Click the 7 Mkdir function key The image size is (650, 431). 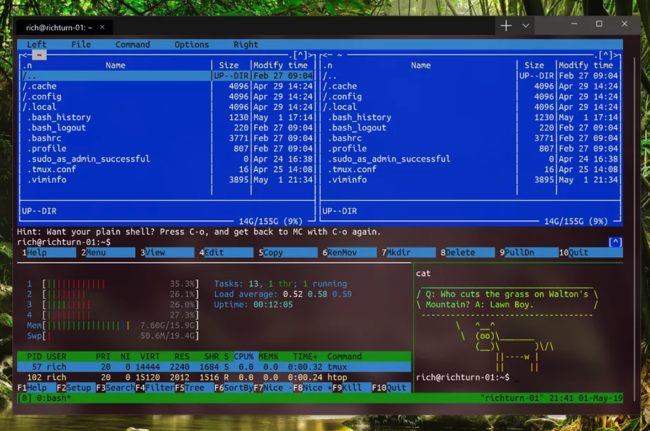tap(408, 252)
